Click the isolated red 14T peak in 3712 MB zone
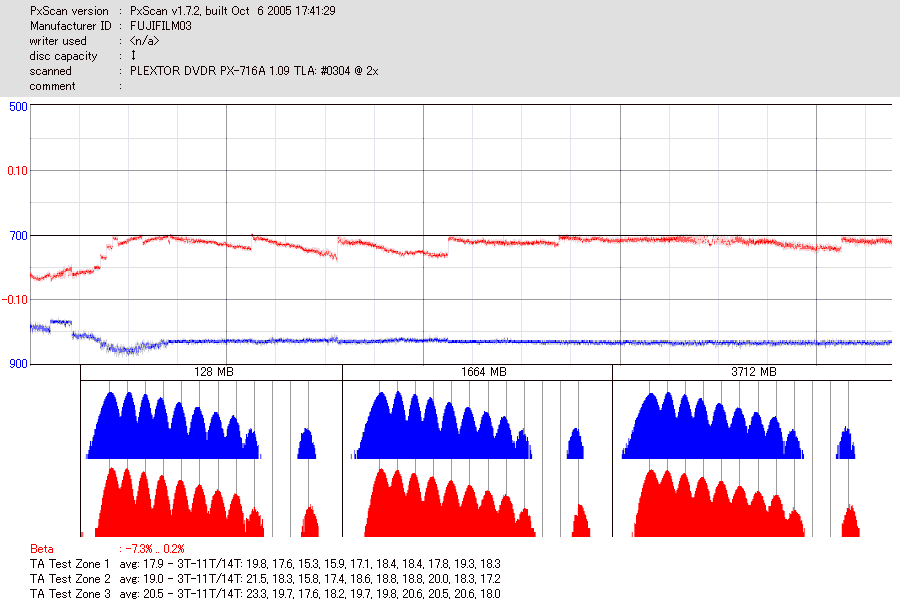 pos(851,521)
